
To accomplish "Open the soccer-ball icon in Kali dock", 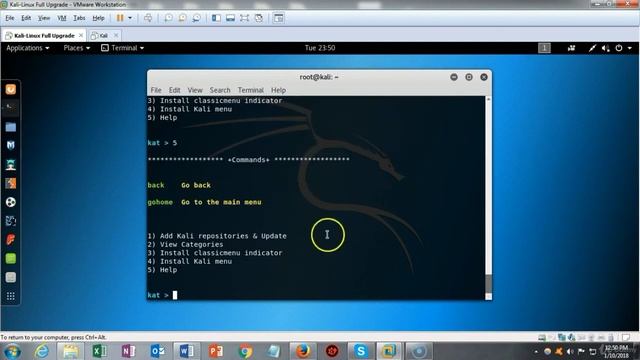I will 11,202.
